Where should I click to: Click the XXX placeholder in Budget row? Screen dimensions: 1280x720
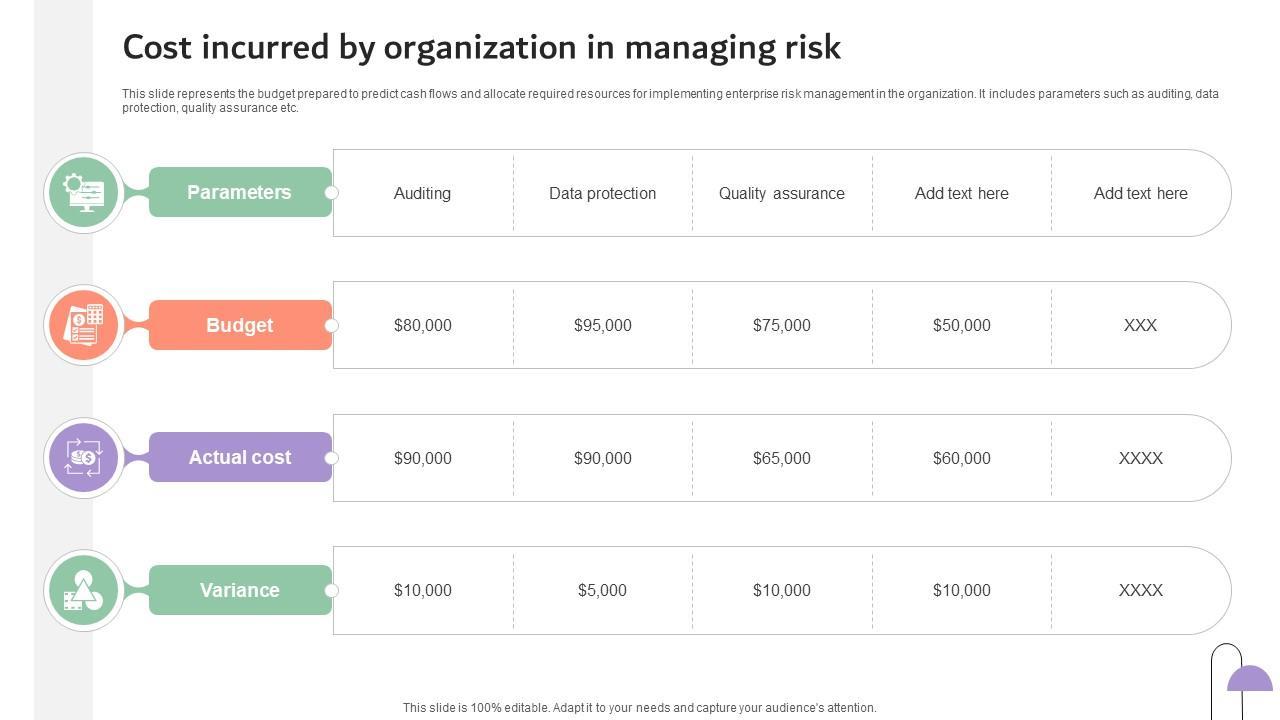1140,325
